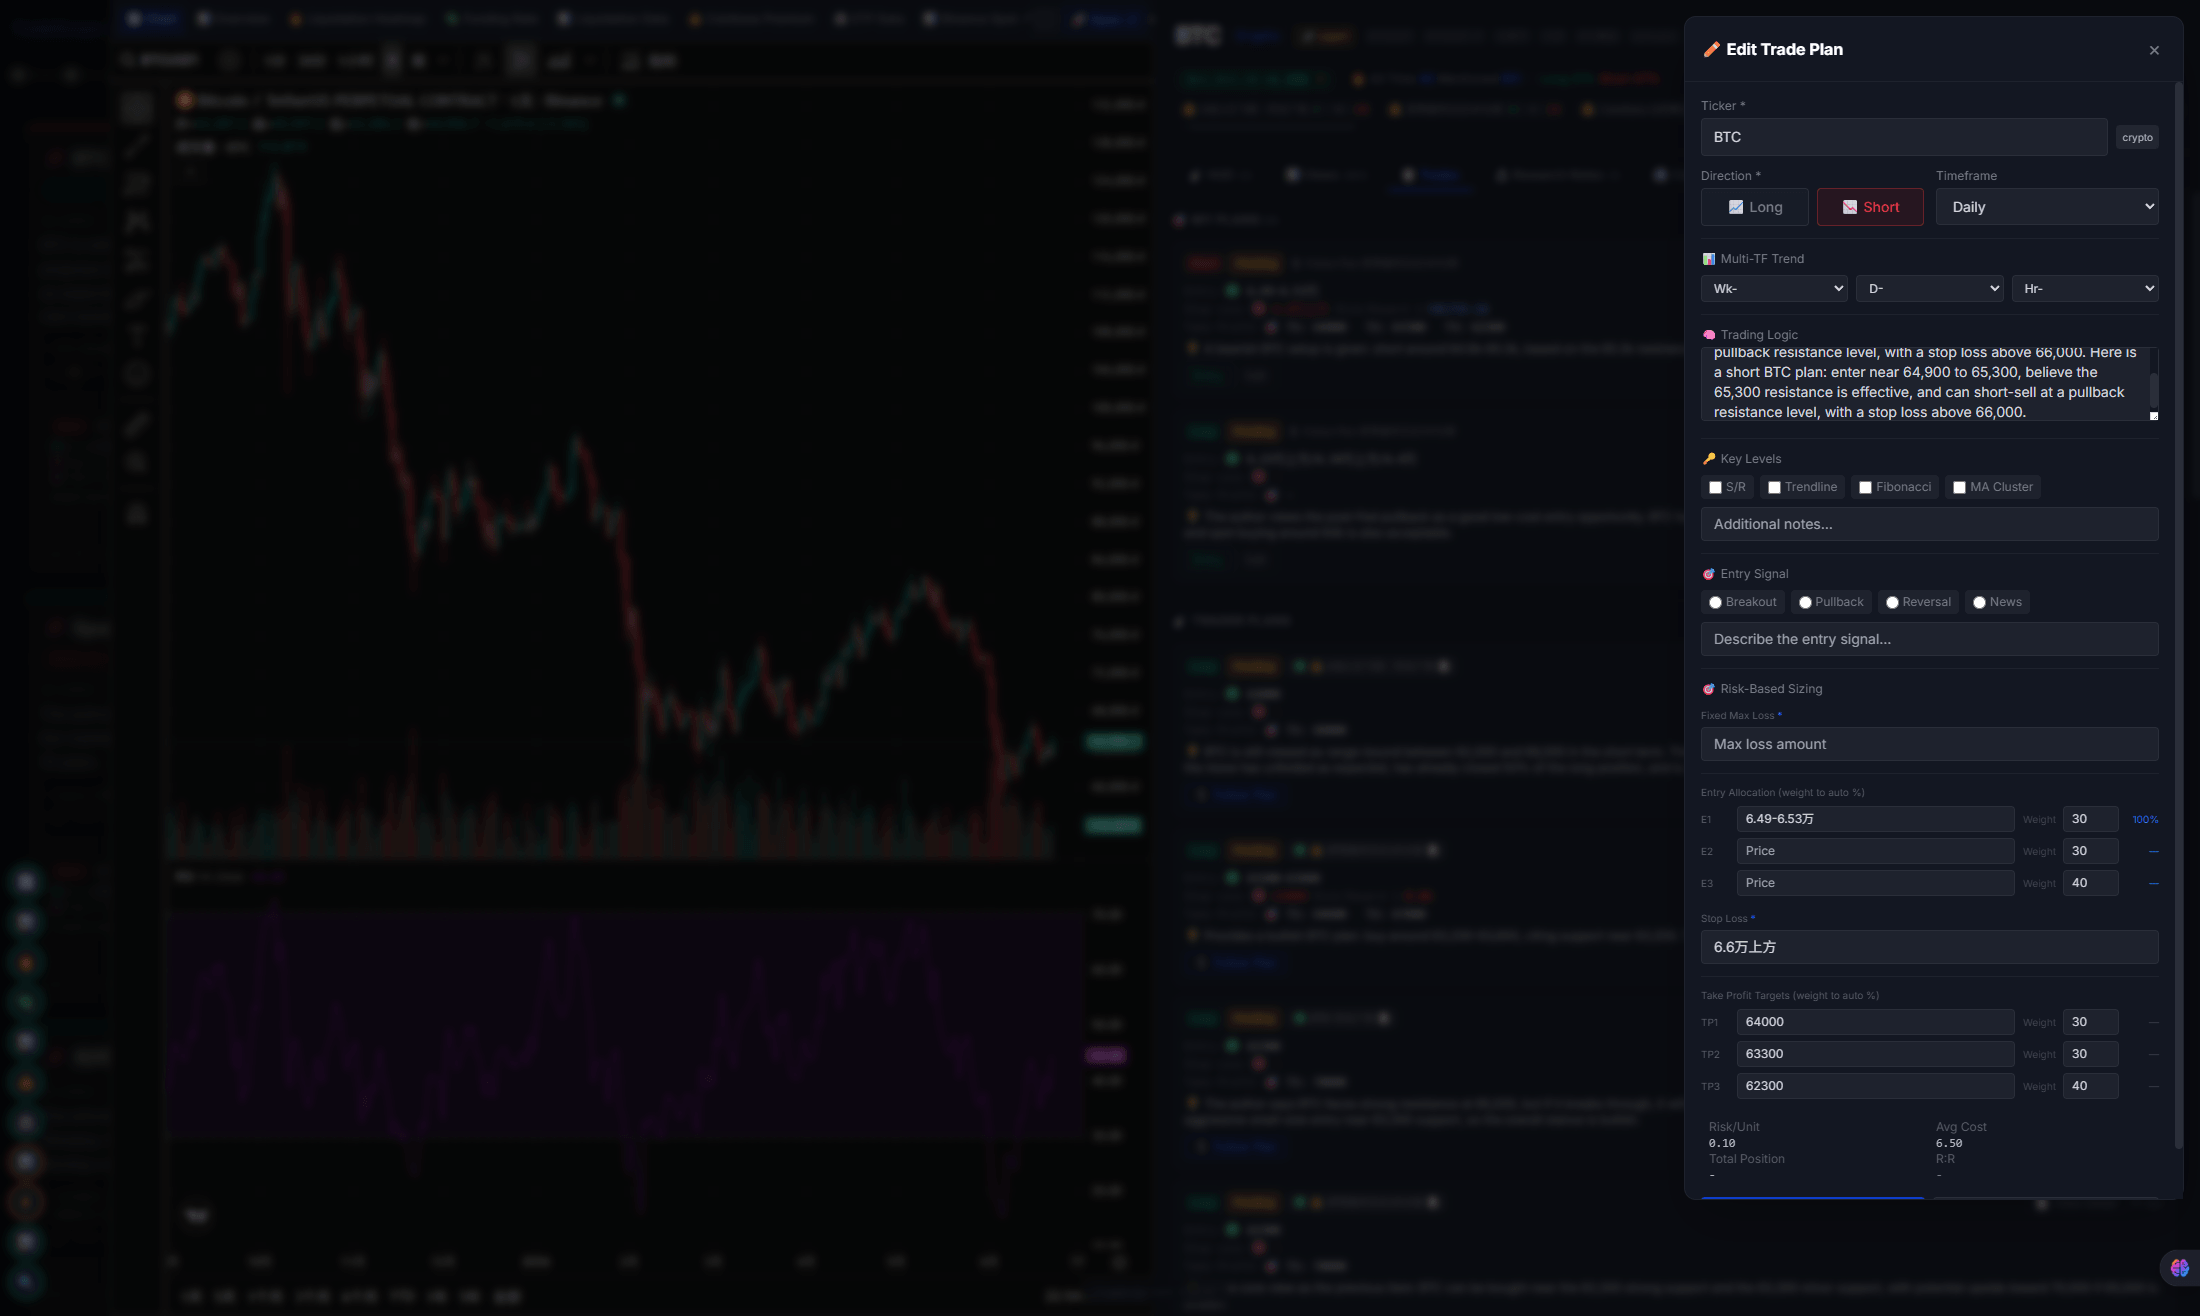This screenshot has width=2200, height=1316.
Task: Click the TP2 weight field
Action: (x=2090, y=1054)
